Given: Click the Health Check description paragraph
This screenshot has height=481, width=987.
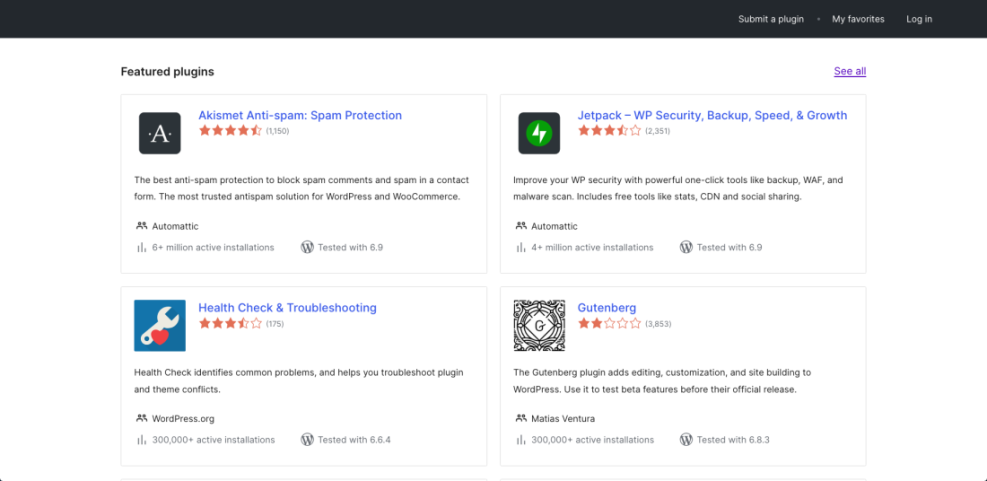Looking at the screenshot, I should click(x=299, y=381).
